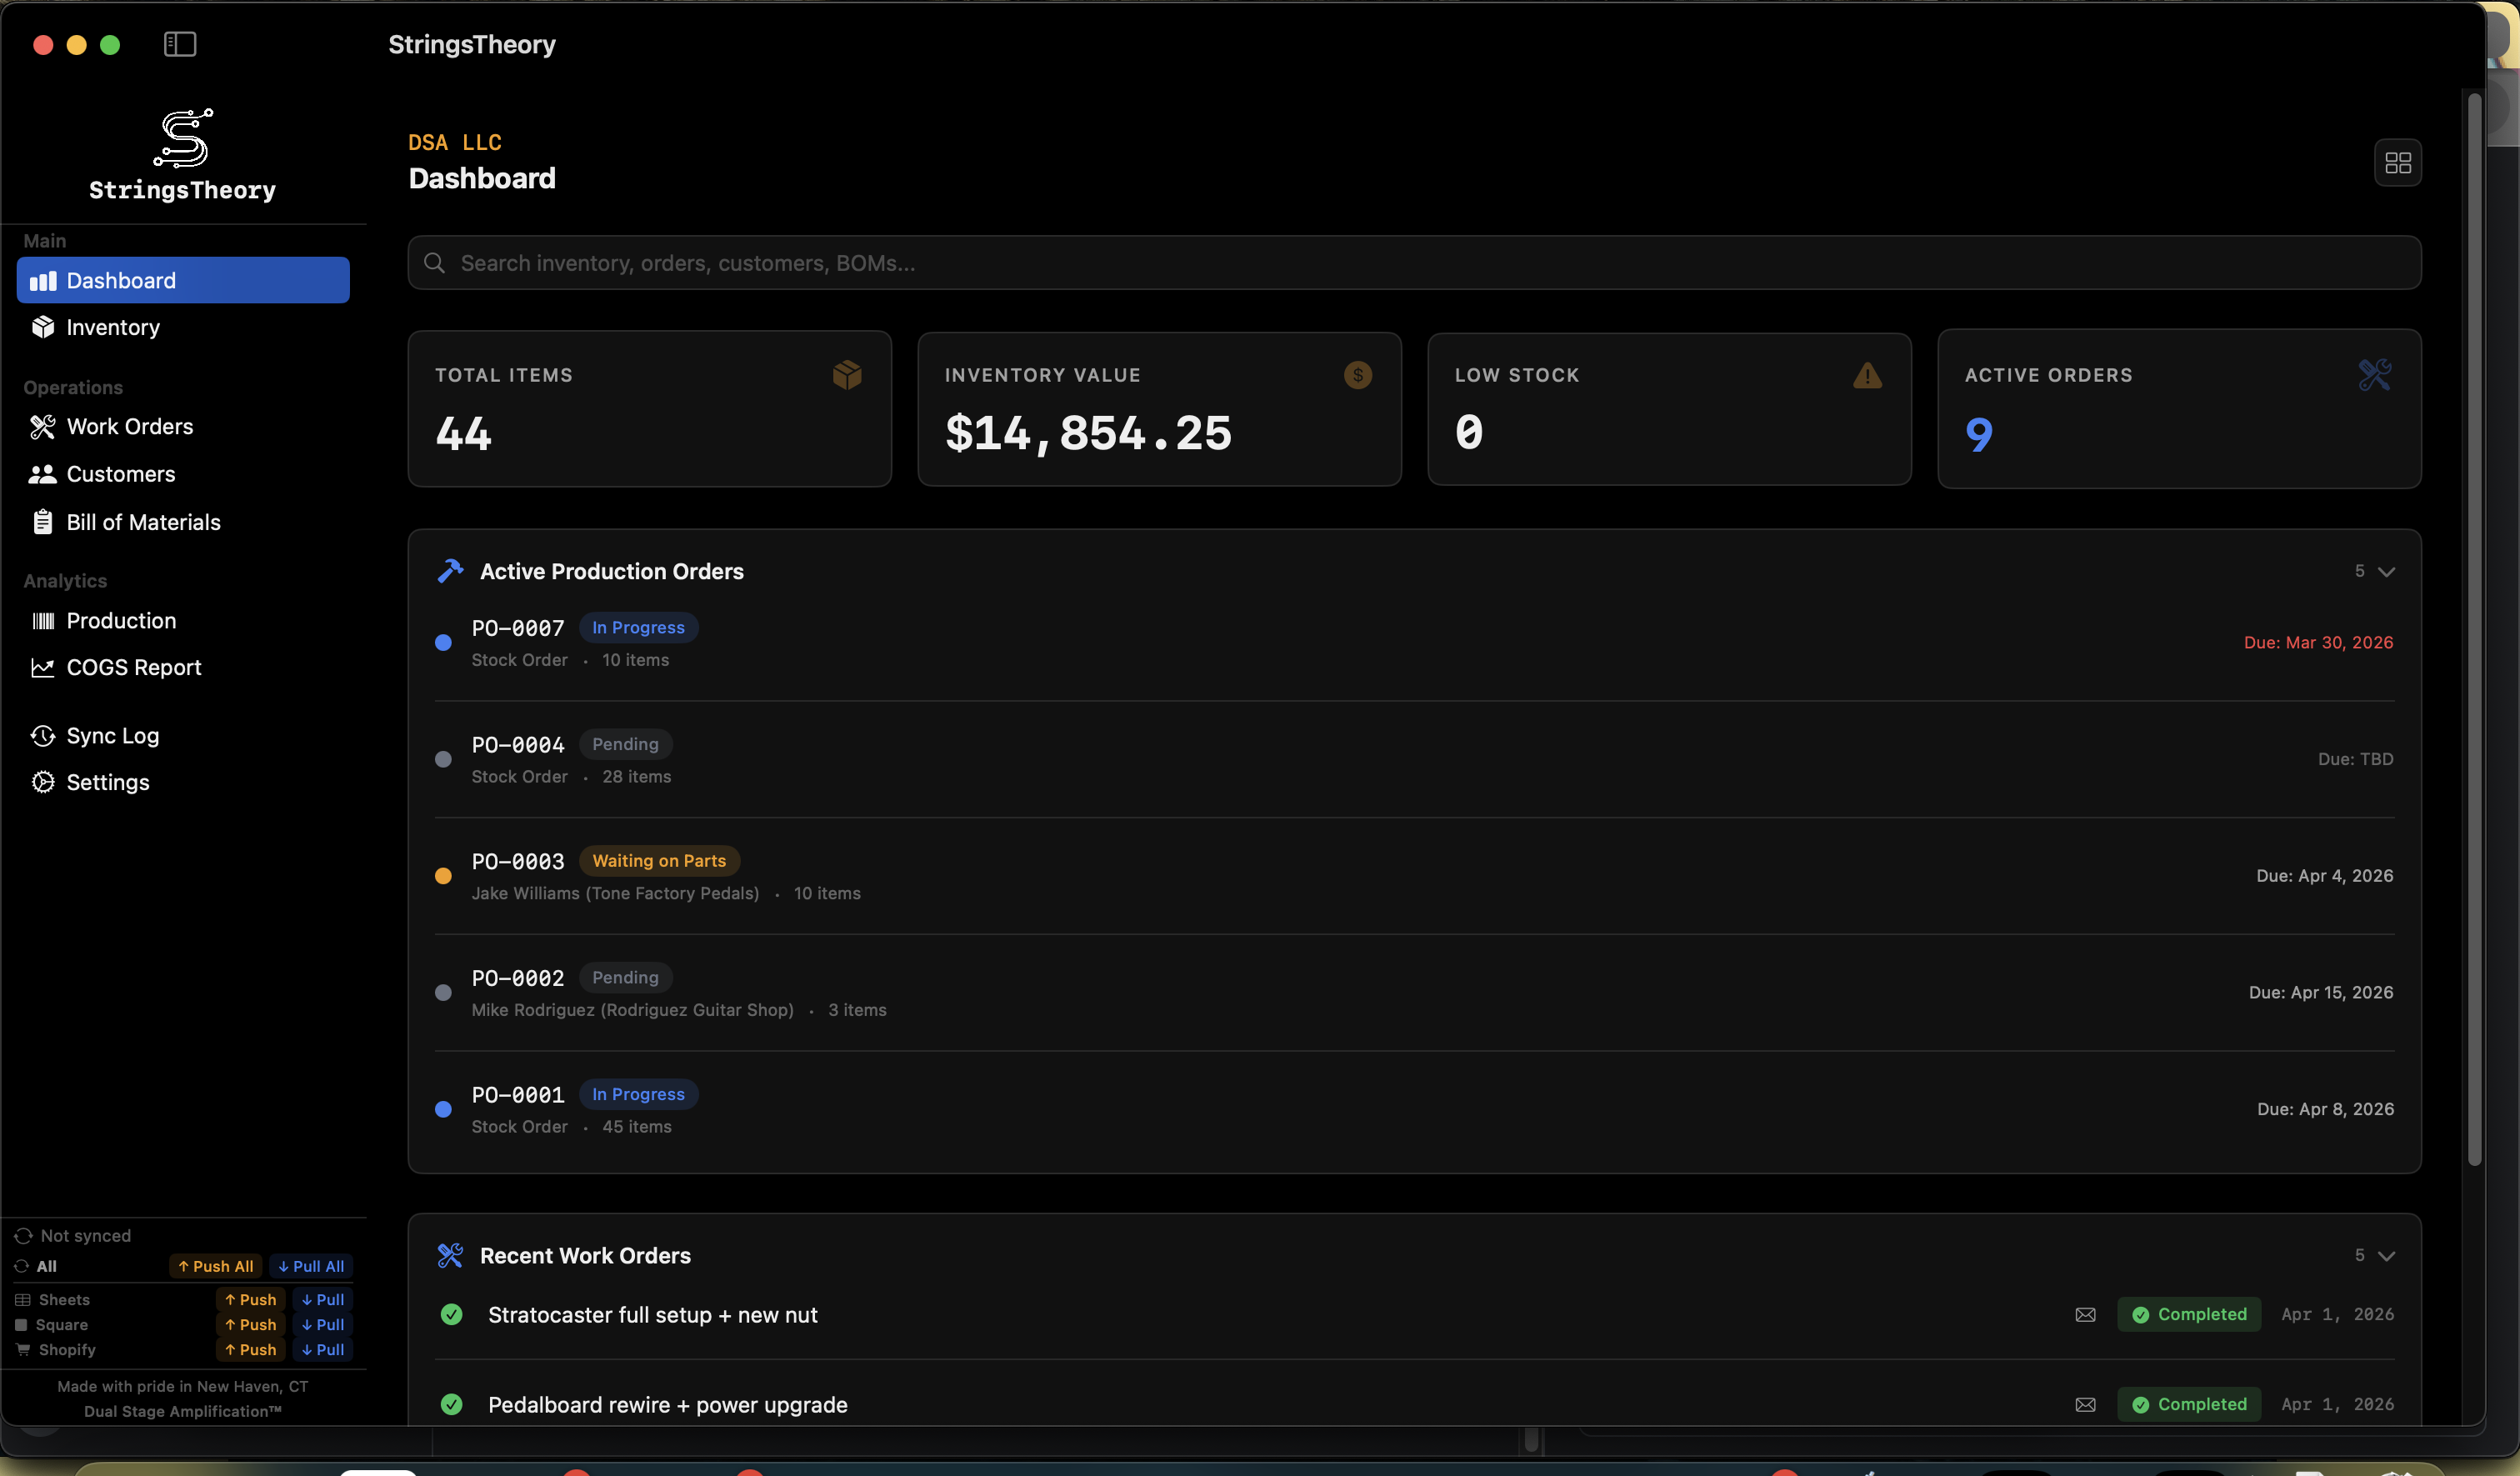The height and width of the screenshot is (1476, 2520).
Task: Toggle the status dot next to PO-0007
Action: 444,643
